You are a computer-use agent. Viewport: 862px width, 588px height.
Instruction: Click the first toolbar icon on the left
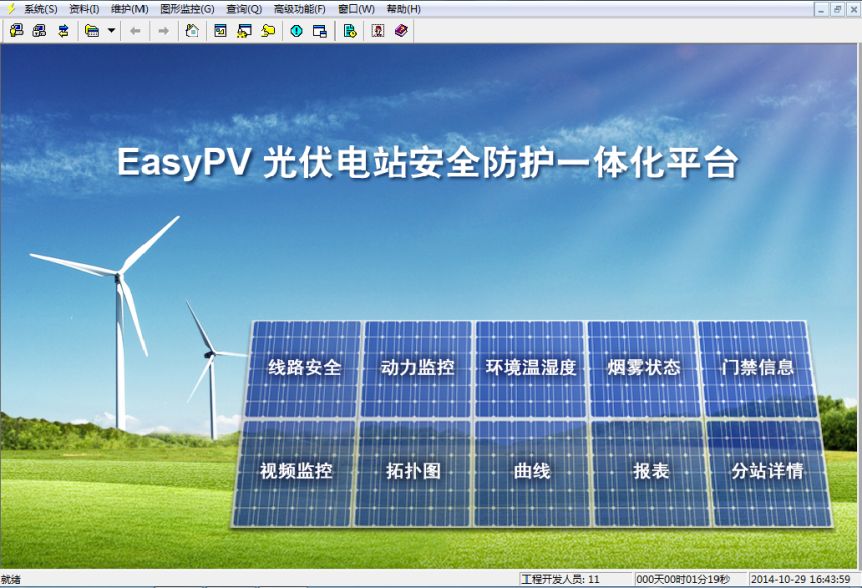[16, 31]
